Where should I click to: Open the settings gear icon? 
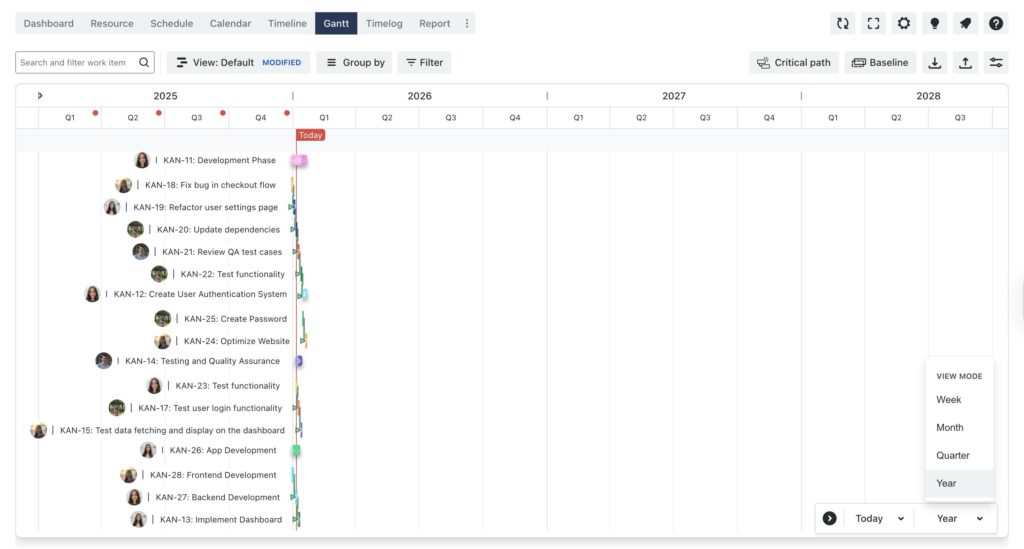(x=904, y=24)
